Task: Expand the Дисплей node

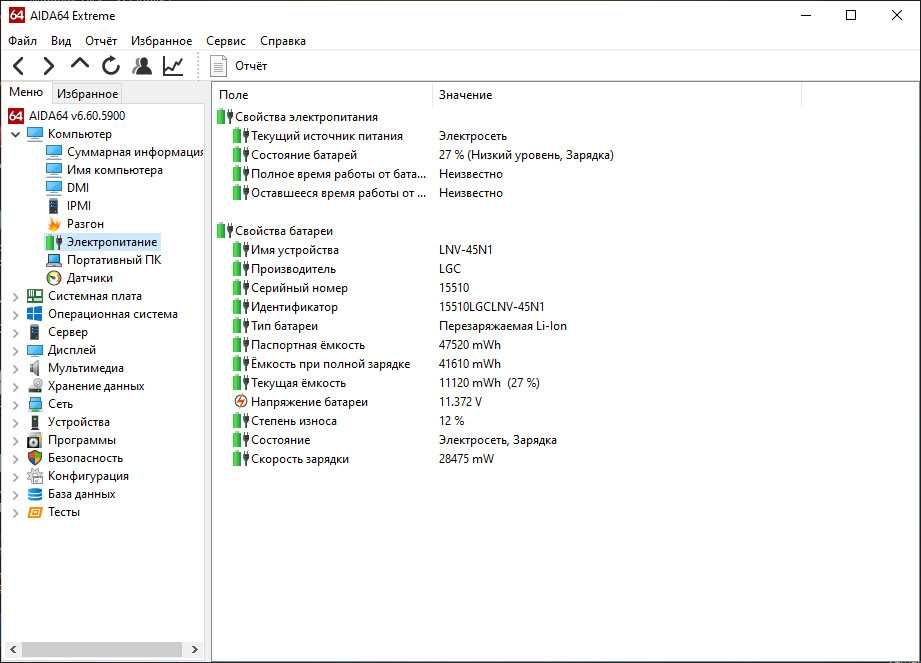Action: click(x=16, y=351)
